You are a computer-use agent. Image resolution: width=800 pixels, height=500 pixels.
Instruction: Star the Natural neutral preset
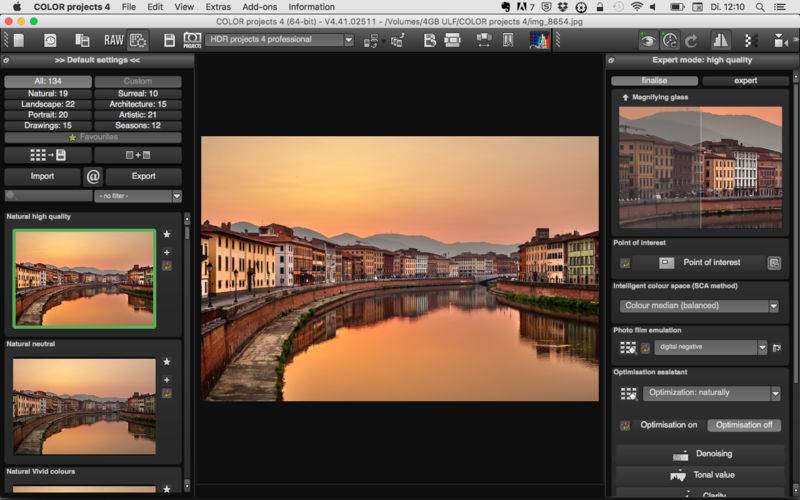click(x=166, y=362)
